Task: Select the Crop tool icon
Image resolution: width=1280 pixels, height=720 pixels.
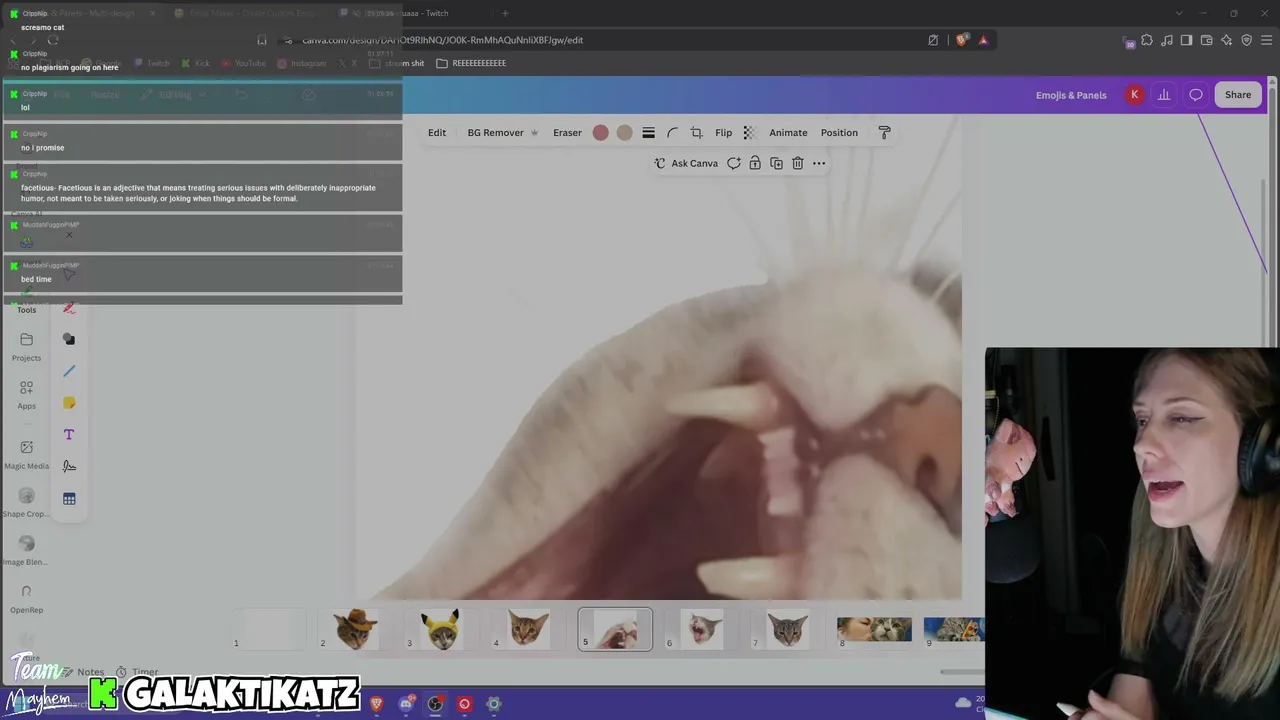Action: 696,133
